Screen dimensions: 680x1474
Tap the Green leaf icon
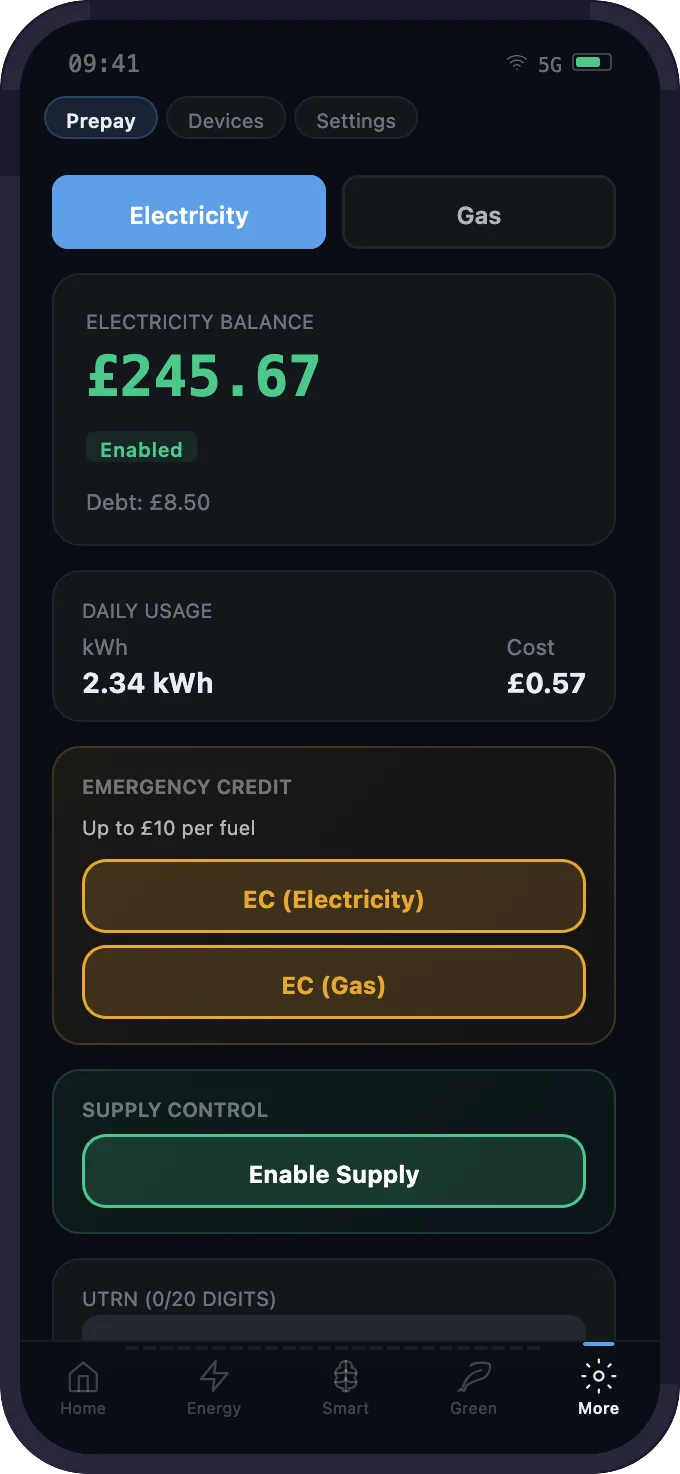pyautogui.click(x=473, y=1378)
